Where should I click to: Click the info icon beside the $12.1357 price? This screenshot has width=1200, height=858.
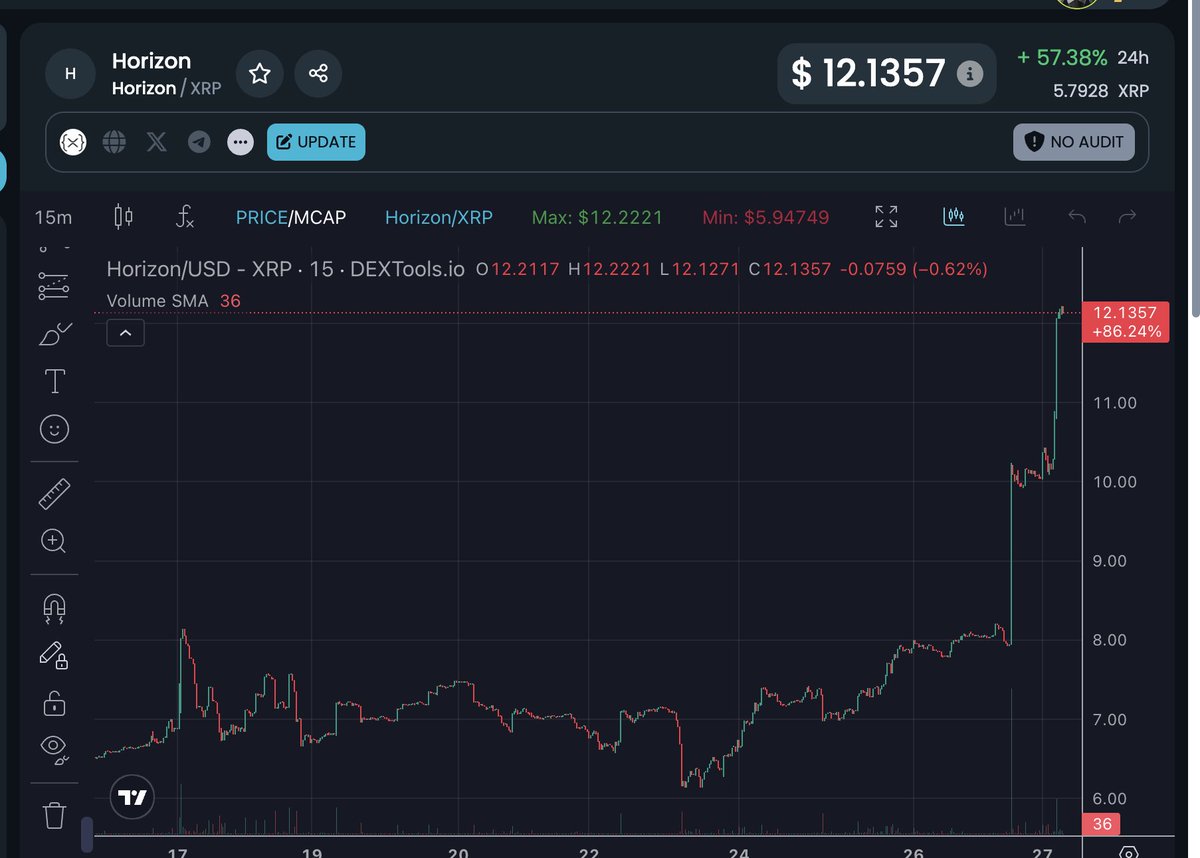coord(969,73)
